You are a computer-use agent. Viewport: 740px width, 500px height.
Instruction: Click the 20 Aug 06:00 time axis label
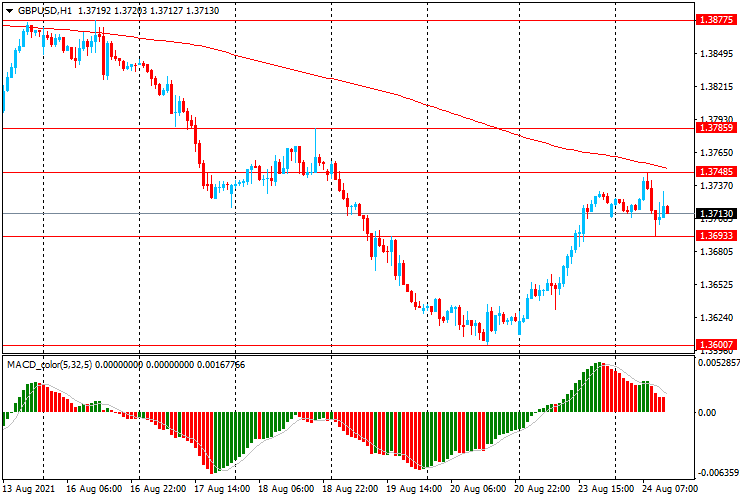pyautogui.click(x=478, y=488)
